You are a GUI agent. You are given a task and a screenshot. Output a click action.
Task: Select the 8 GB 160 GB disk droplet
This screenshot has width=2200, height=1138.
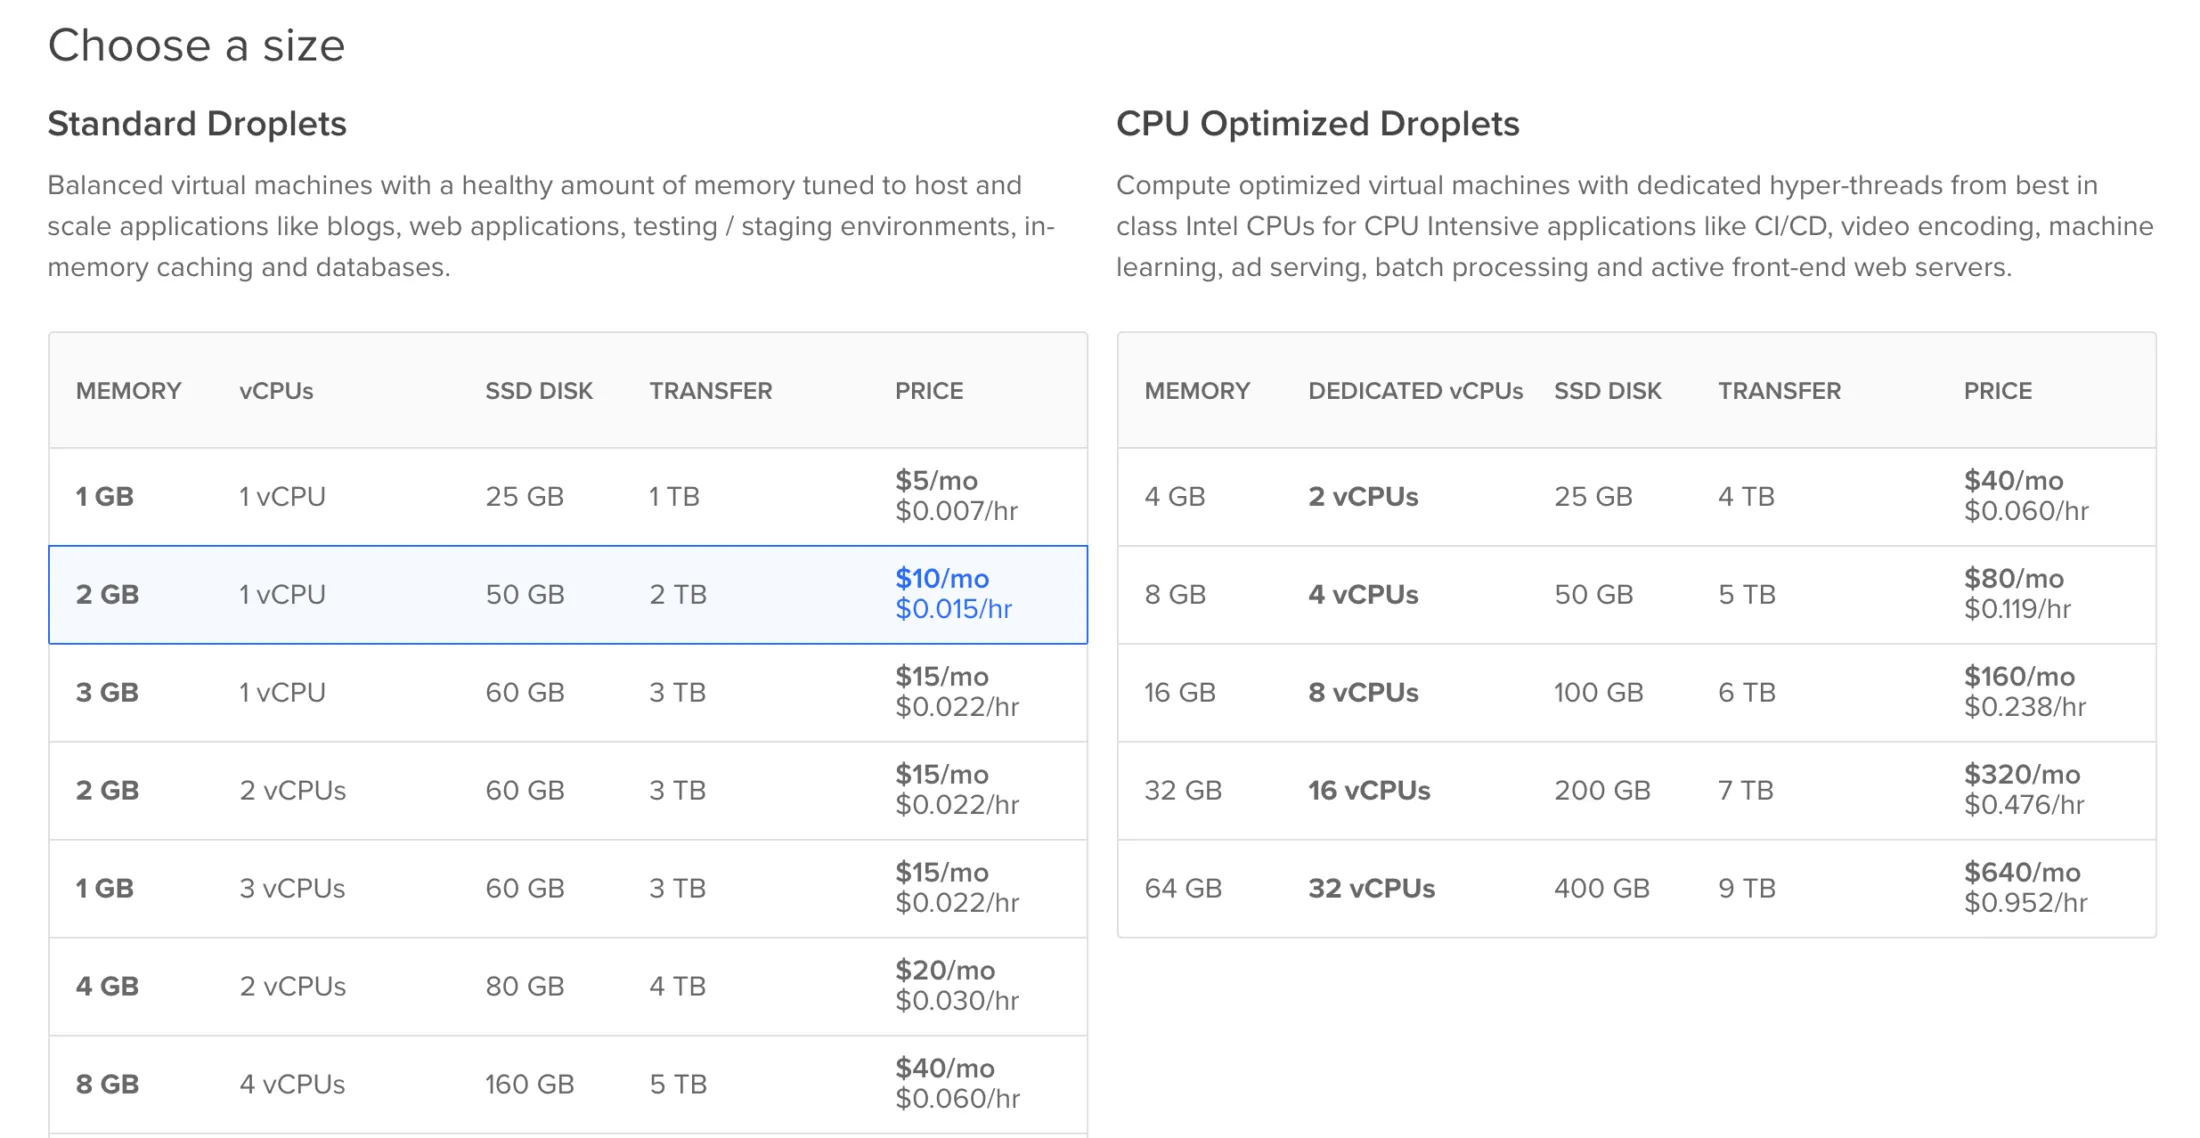point(567,1084)
